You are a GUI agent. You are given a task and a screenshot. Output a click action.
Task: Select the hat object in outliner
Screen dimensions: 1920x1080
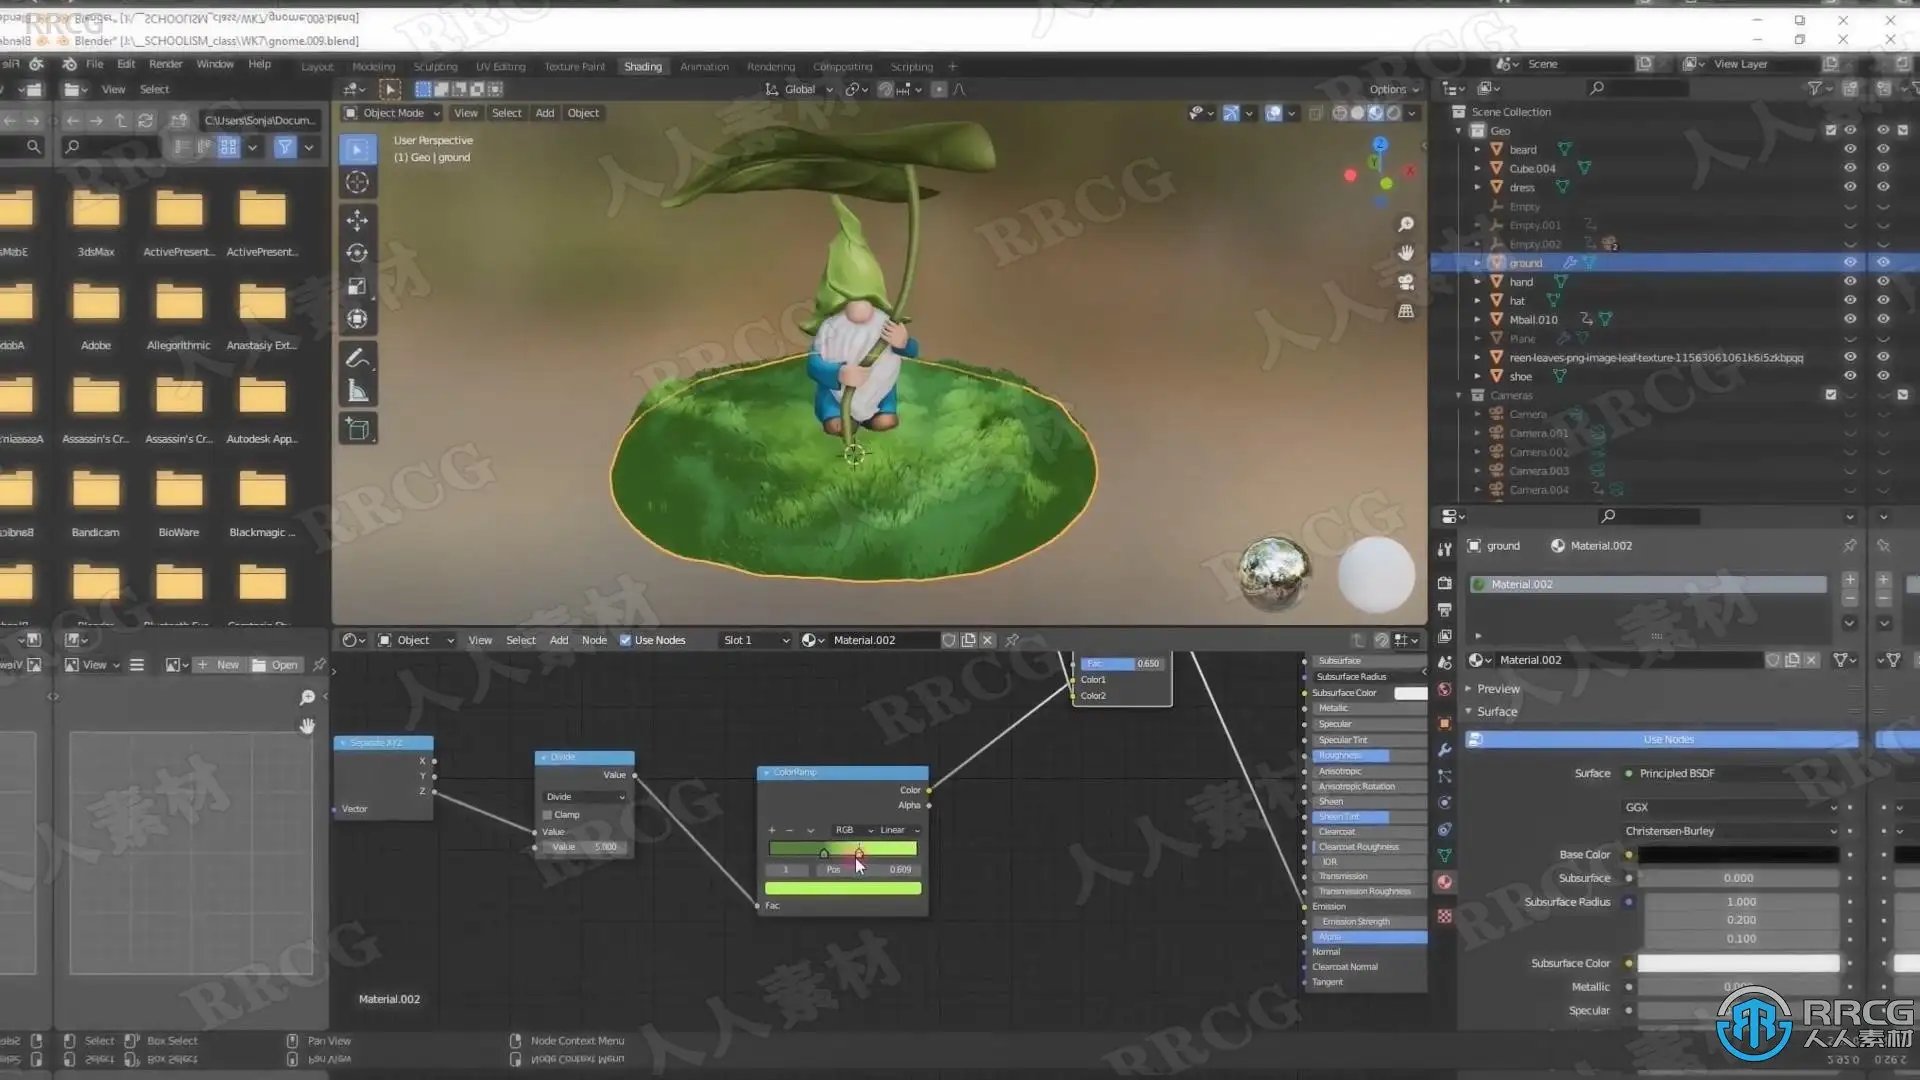click(1516, 301)
